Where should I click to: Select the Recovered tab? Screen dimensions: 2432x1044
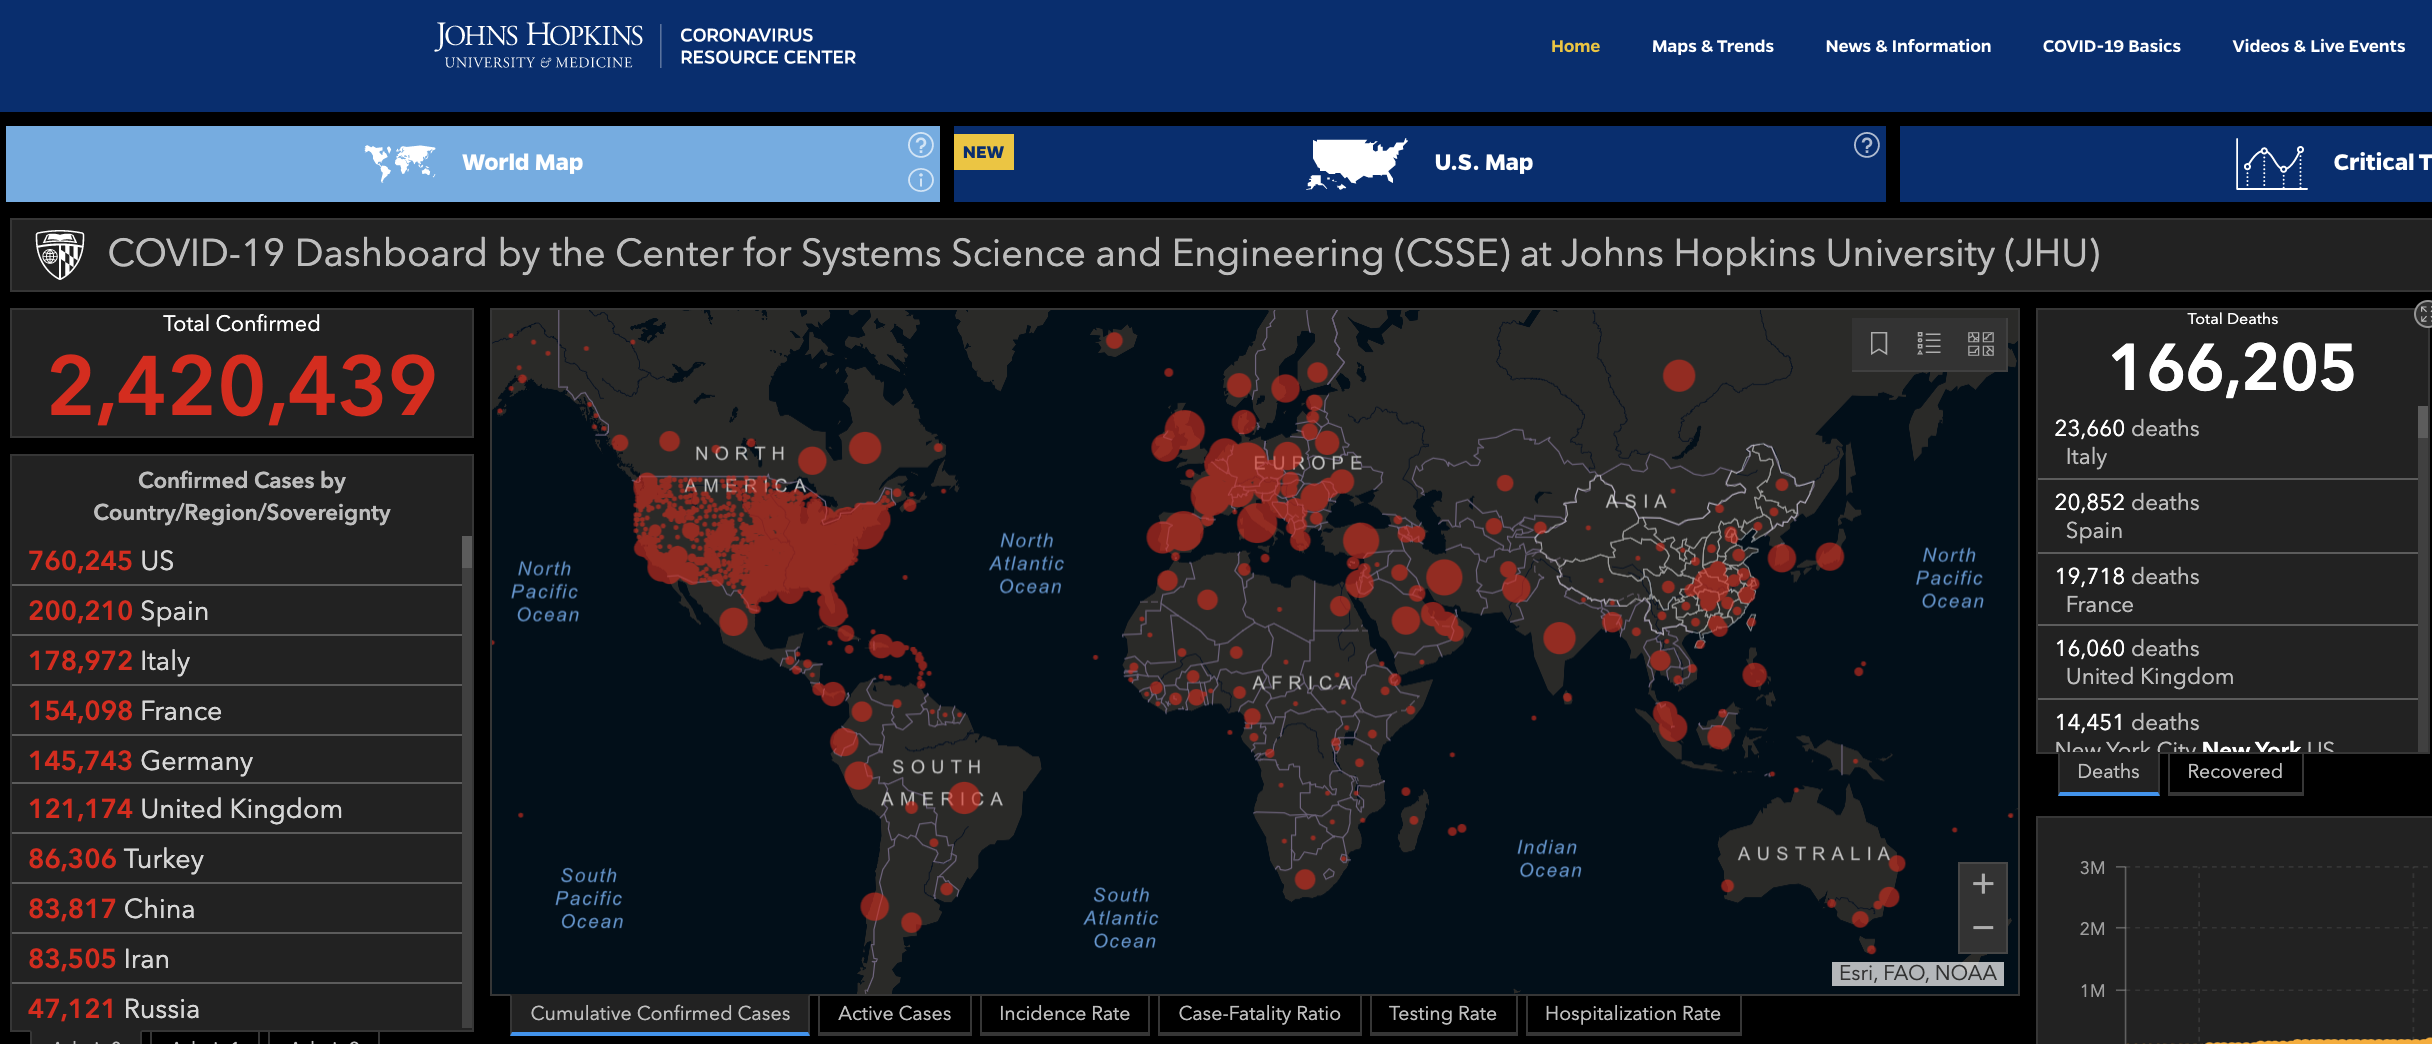(2235, 772)
